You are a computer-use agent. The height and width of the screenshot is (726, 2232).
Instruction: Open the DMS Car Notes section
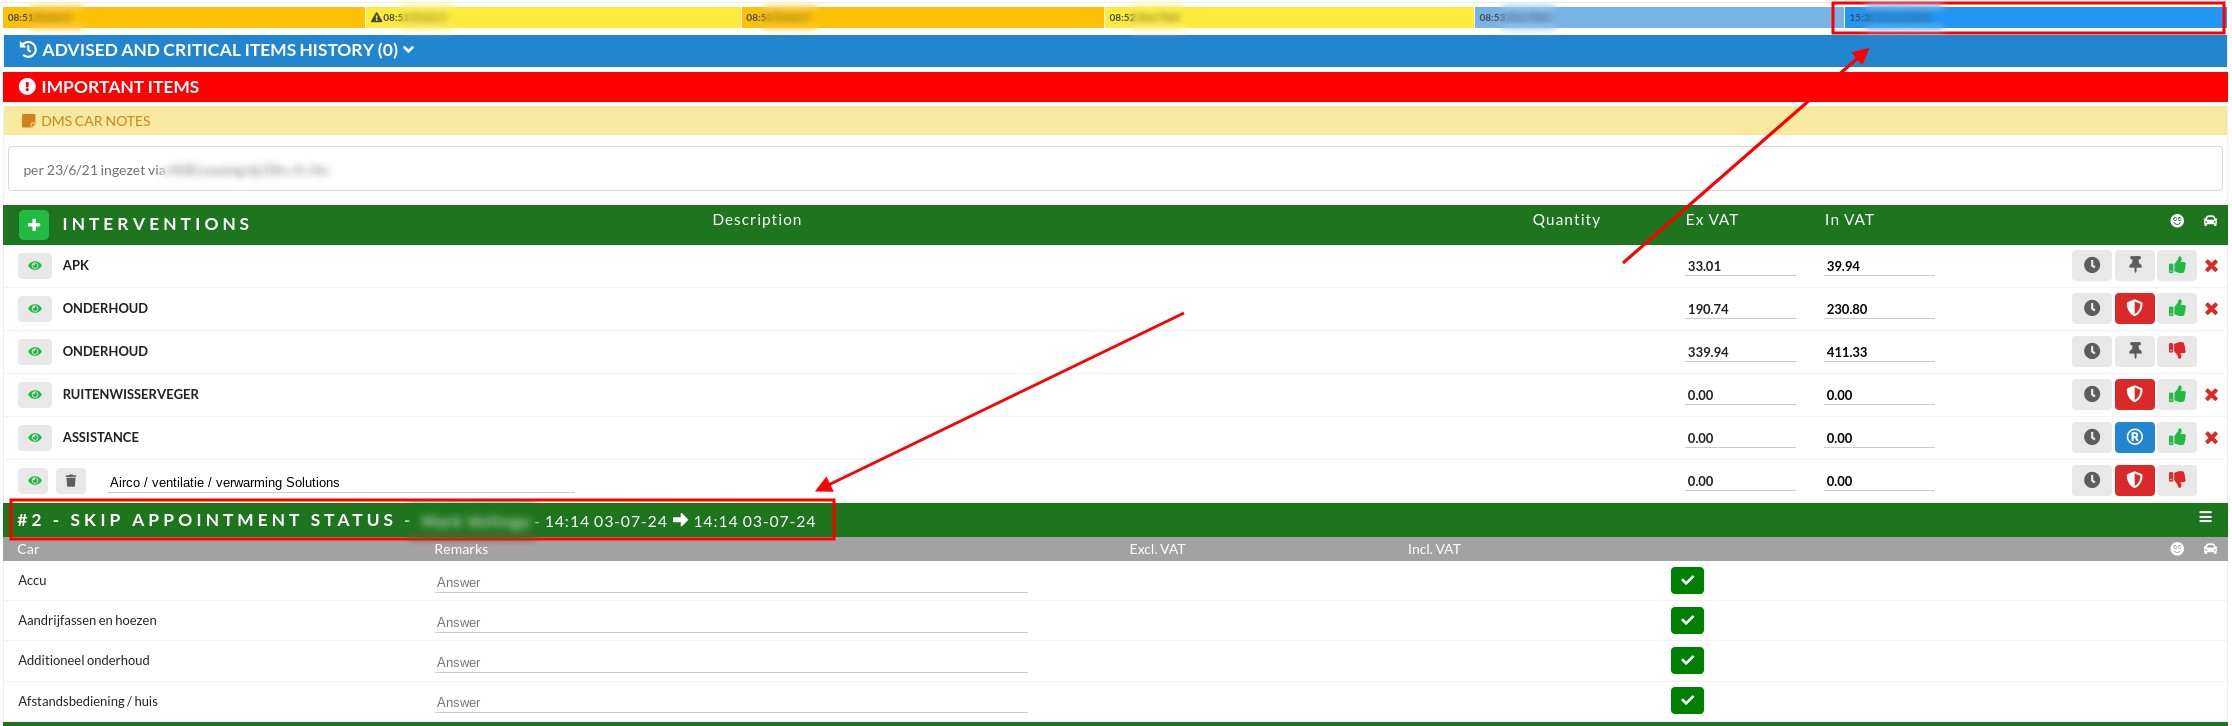pos(95,121)
